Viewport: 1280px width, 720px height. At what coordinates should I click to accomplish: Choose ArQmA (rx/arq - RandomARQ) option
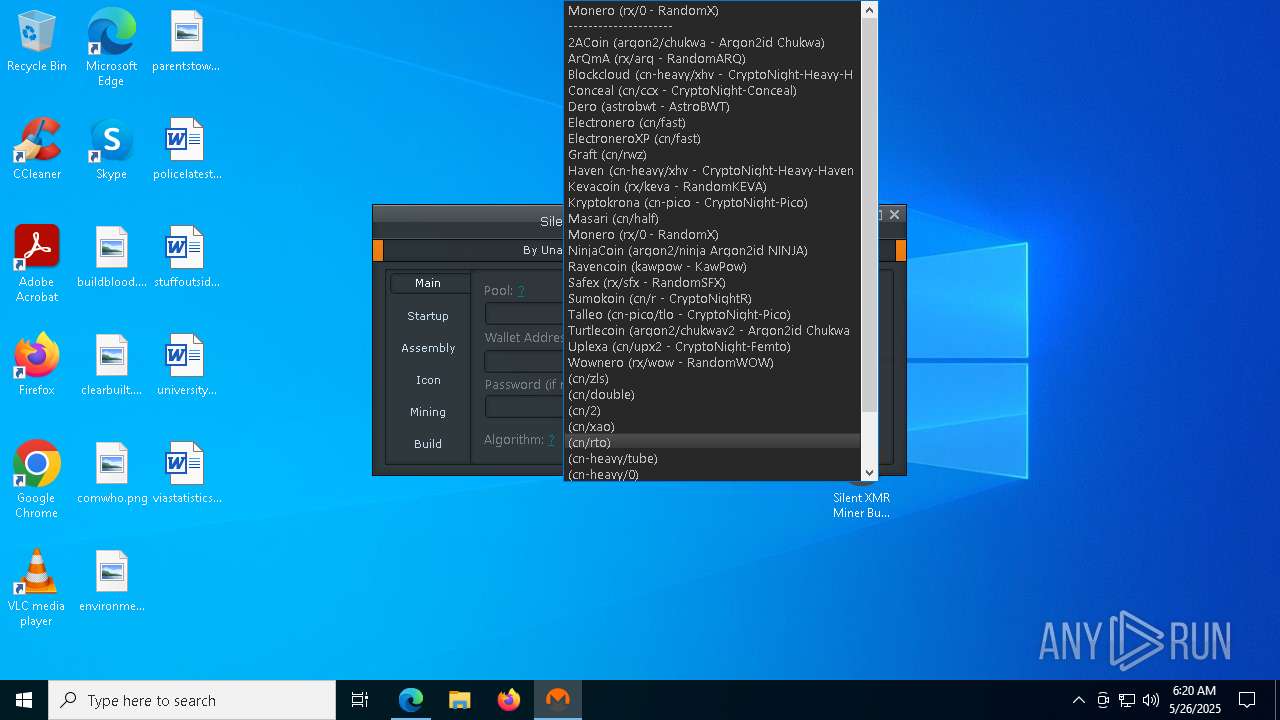point(712,58)
